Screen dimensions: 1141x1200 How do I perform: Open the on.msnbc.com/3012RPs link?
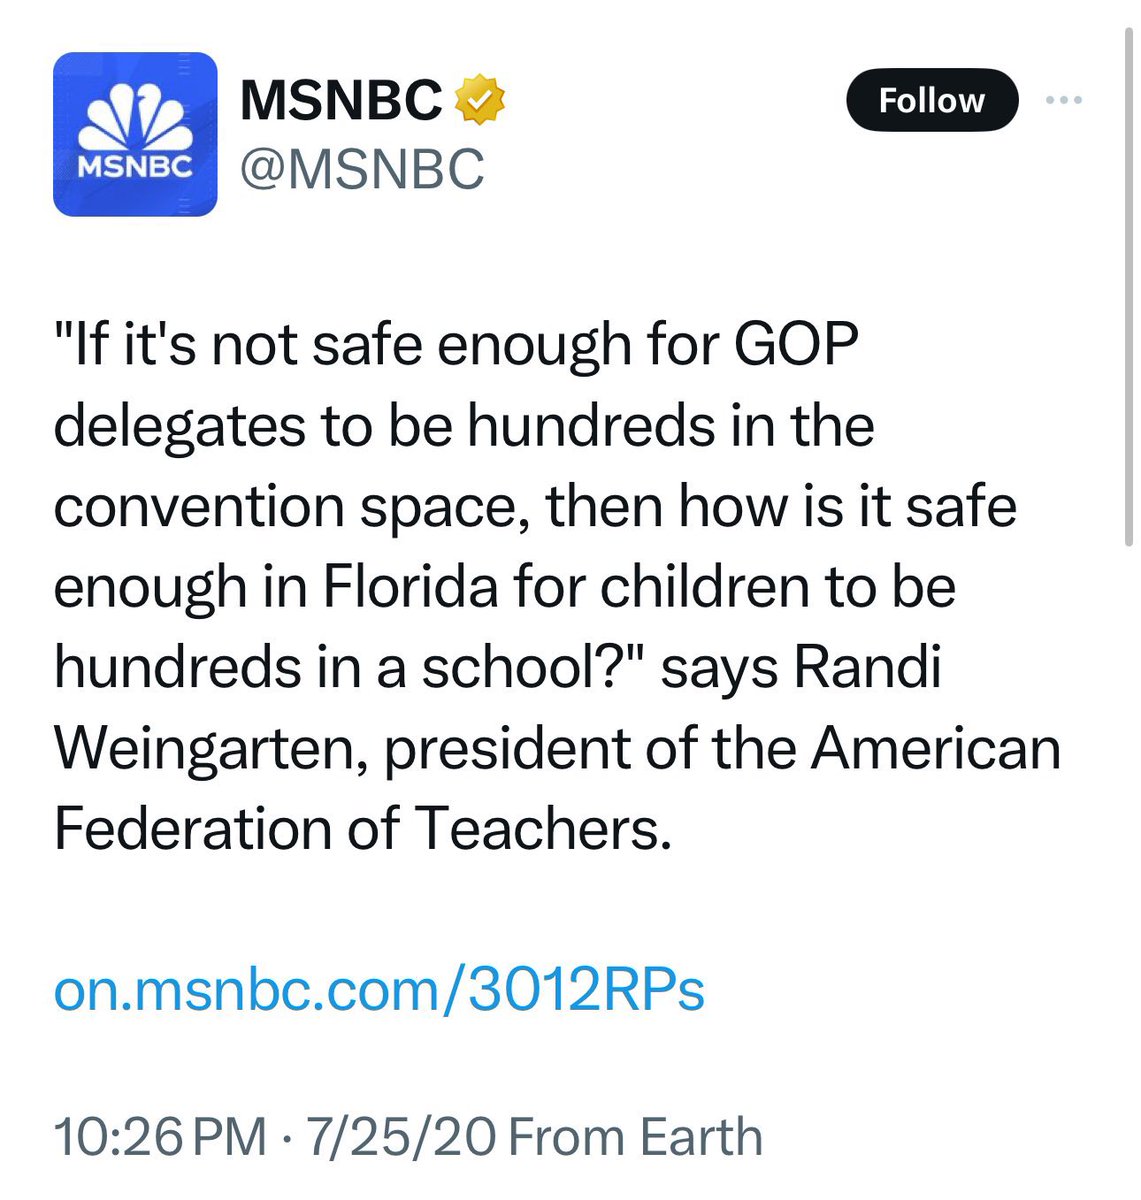coord(379,990)
